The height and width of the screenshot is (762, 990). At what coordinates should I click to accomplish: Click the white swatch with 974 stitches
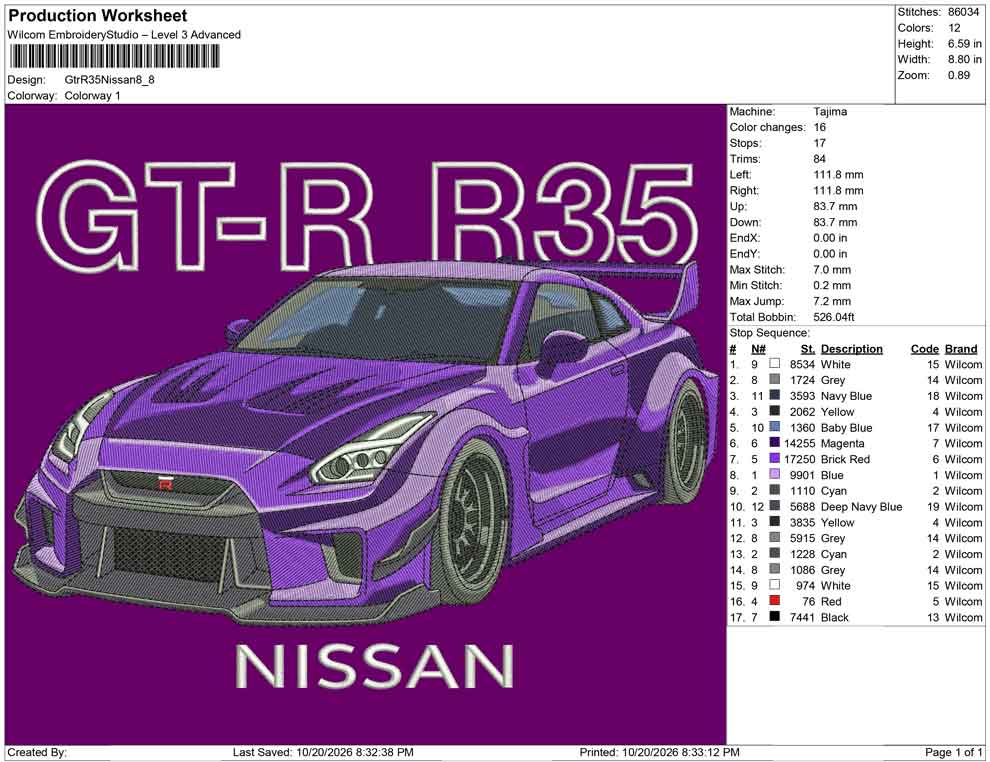775,585
